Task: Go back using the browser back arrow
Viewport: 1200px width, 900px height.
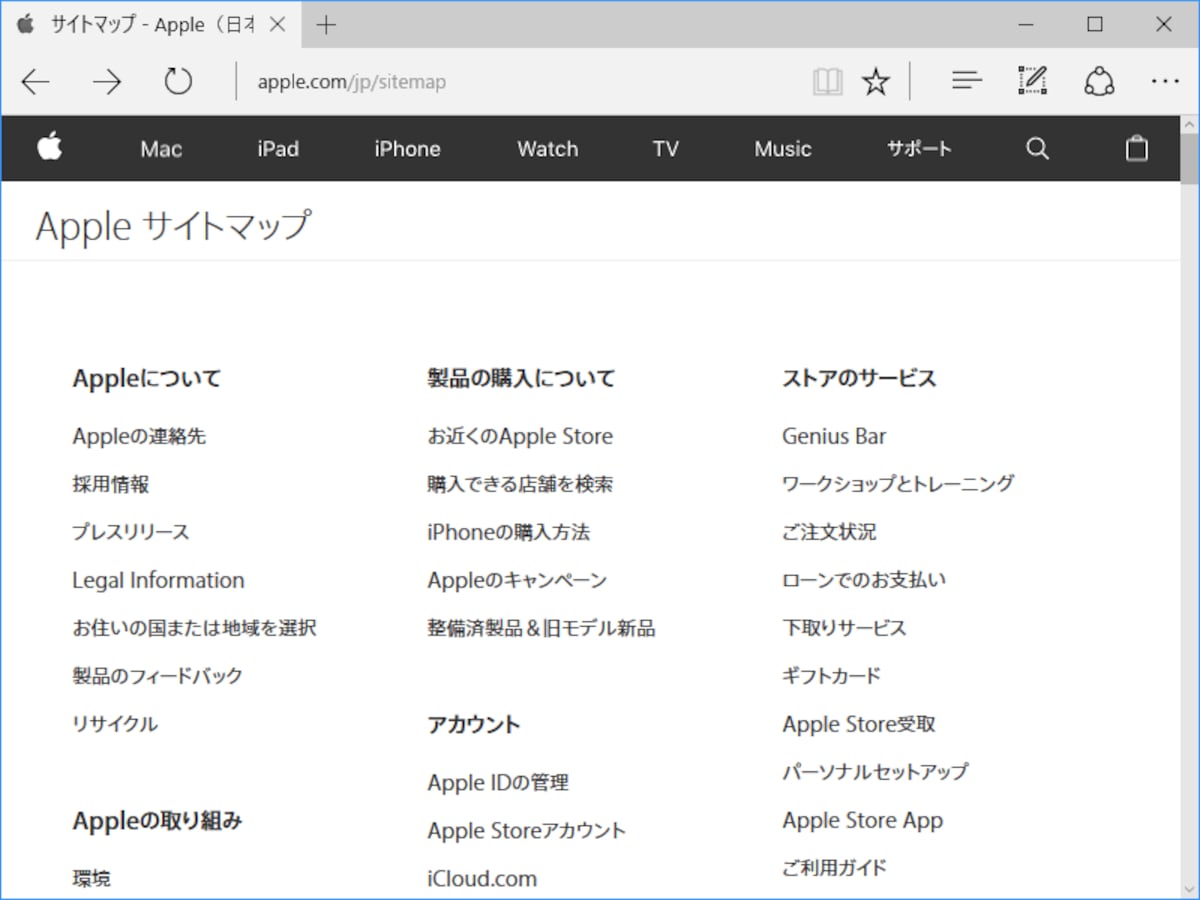Action: (x=36, y=82)
